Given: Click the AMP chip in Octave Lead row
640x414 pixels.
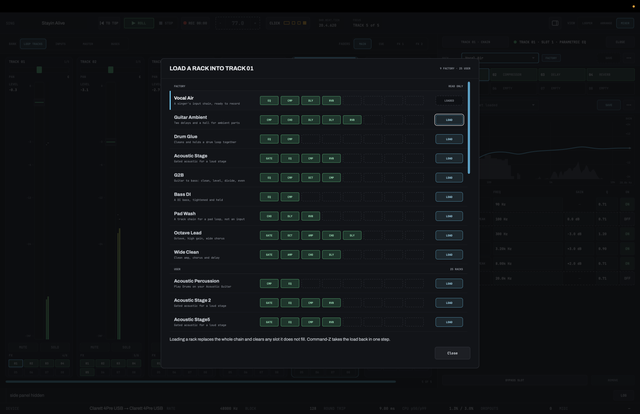Looking at the screenshot, I should pos(311,235).
